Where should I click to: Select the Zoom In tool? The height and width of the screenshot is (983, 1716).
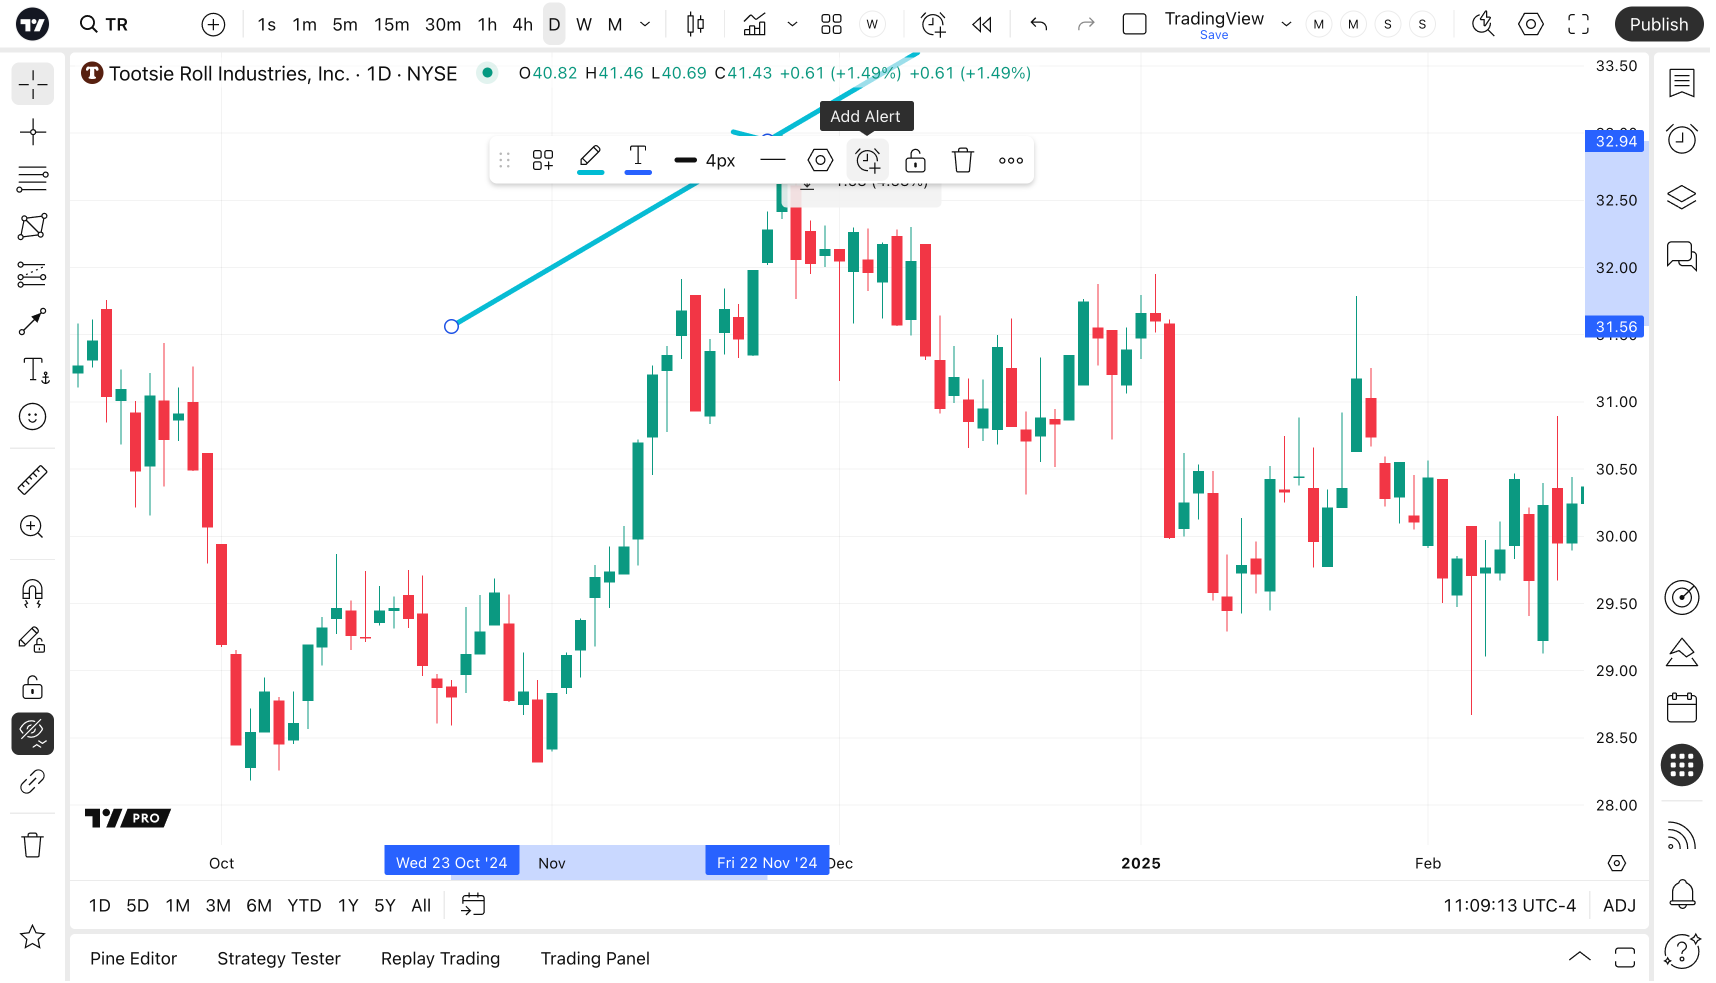coord(33,527)
